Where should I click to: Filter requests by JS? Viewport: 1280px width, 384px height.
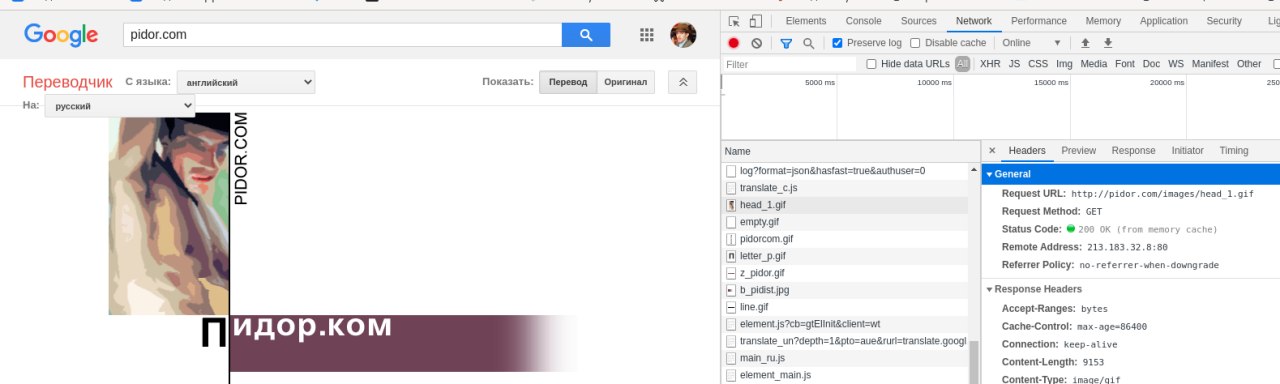tap(1014, 64)
